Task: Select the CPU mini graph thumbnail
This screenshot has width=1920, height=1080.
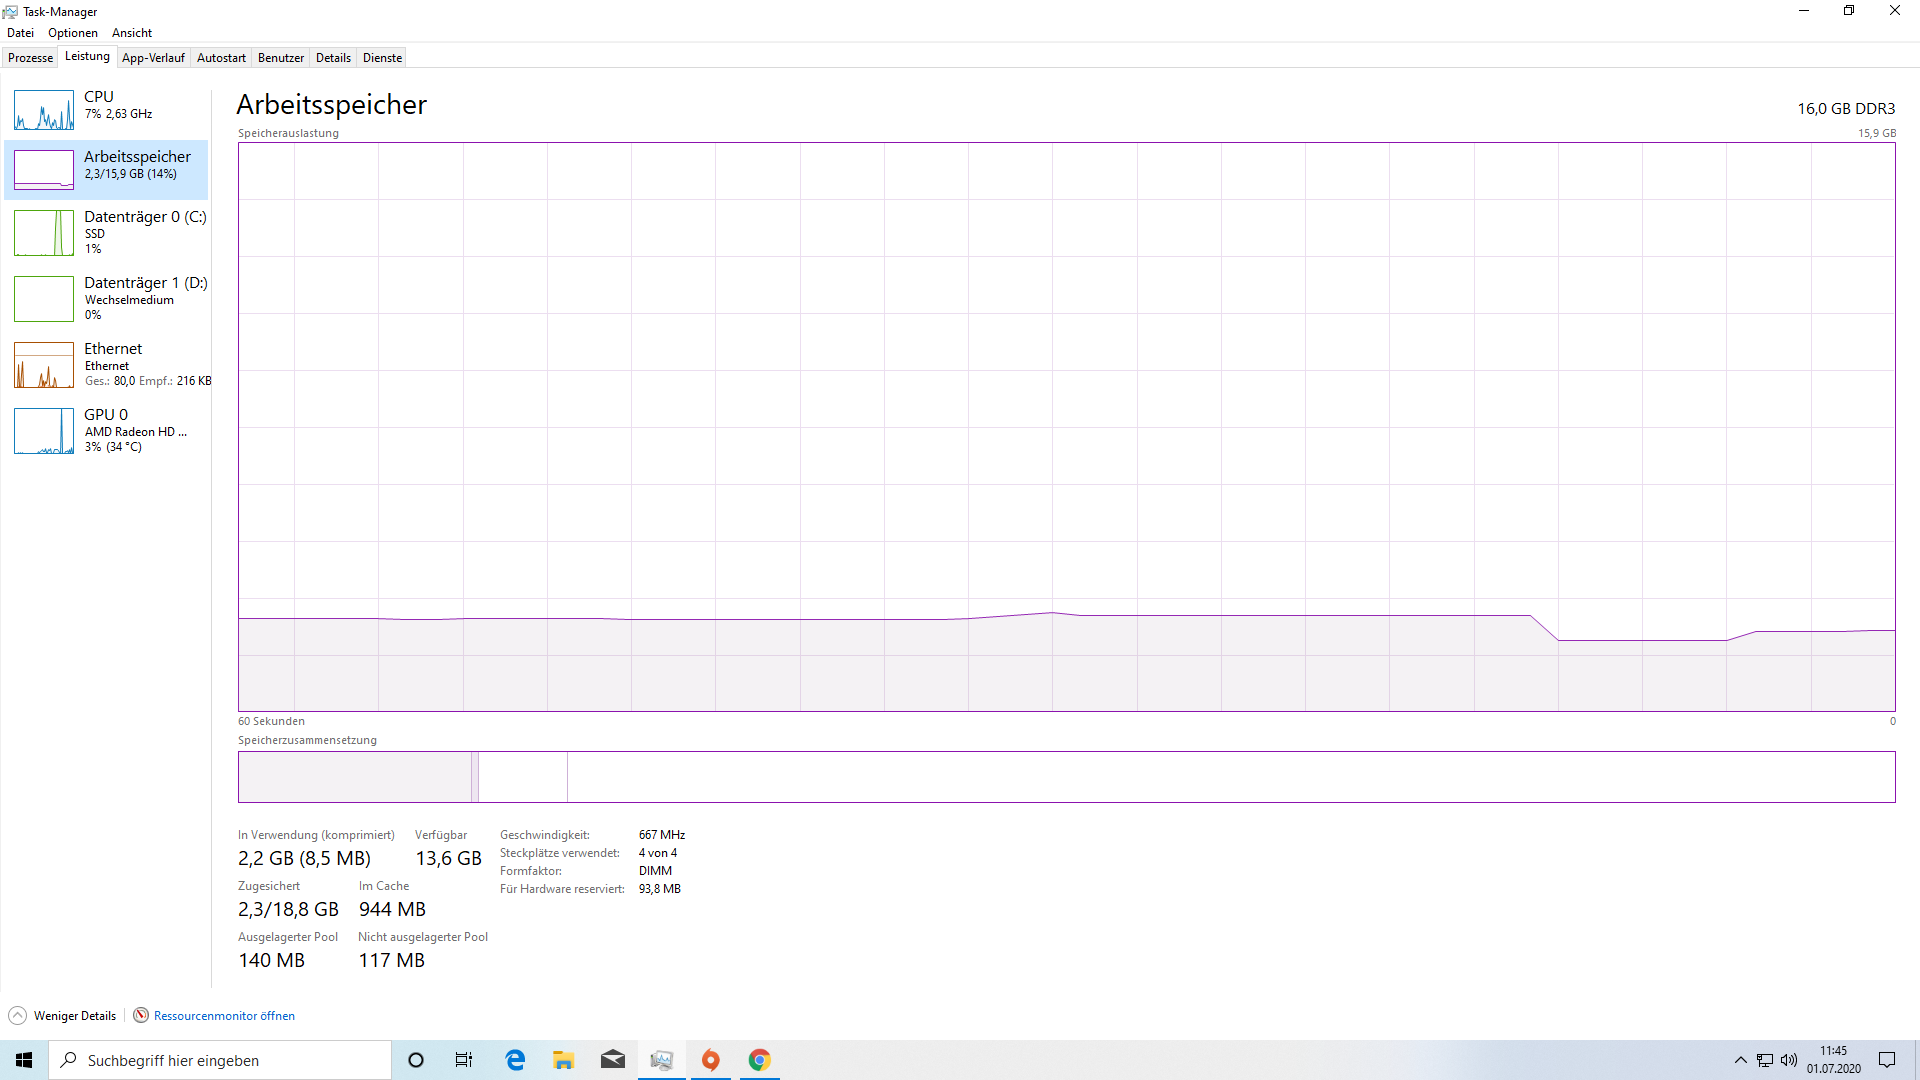Action: (44, 110)
